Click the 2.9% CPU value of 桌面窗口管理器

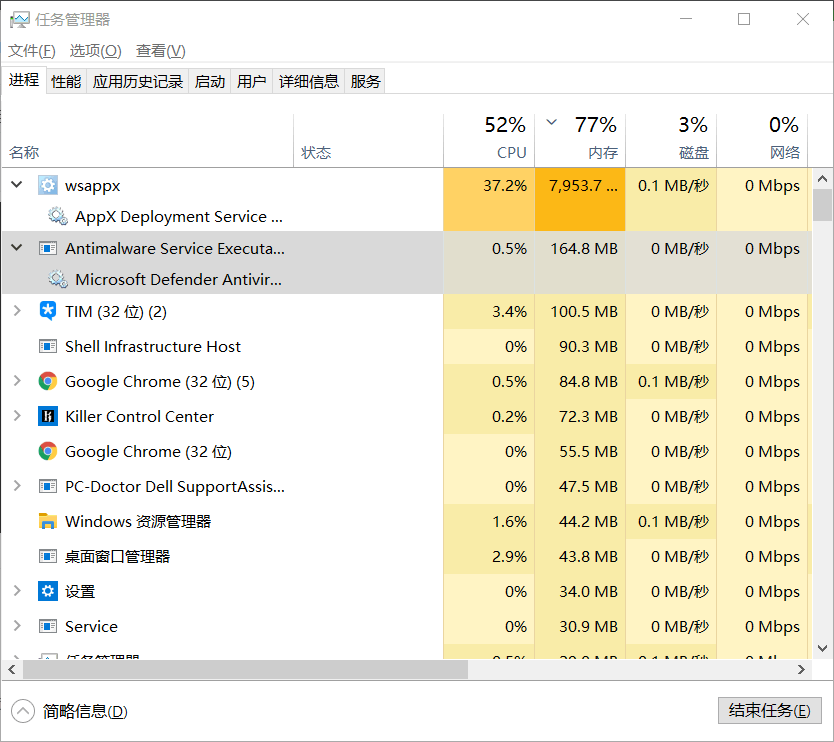(x=509, y=556)
